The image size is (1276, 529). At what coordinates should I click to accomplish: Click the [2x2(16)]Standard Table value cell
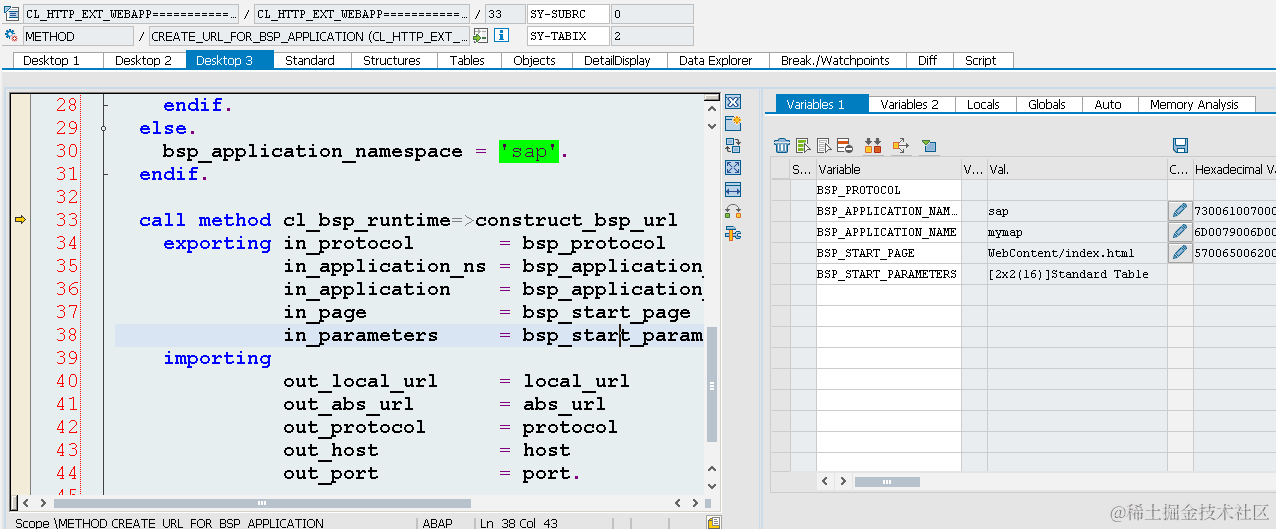[1077, 274]
